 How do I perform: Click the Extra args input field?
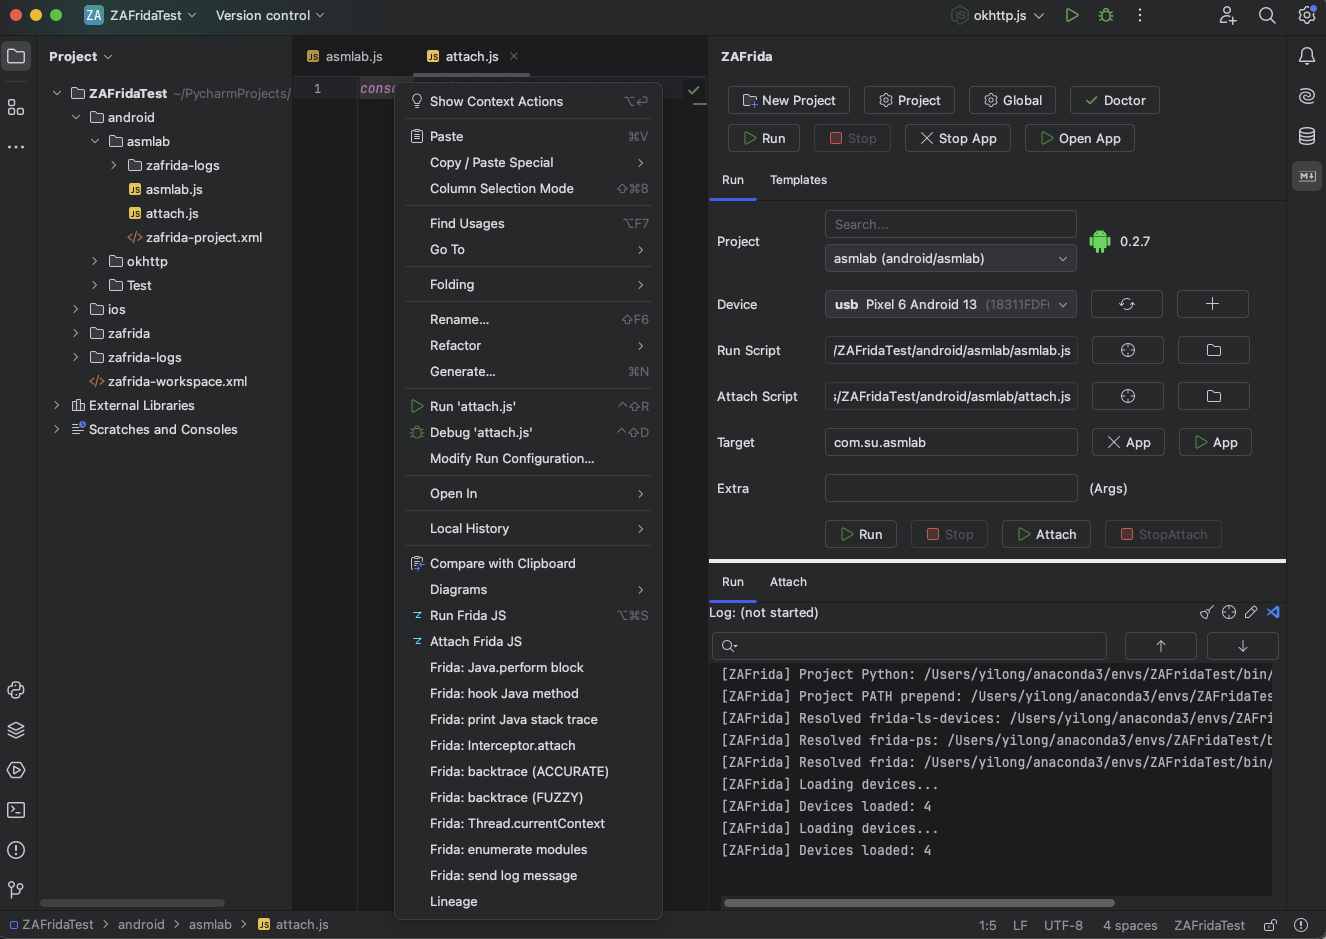click(951, 488)
